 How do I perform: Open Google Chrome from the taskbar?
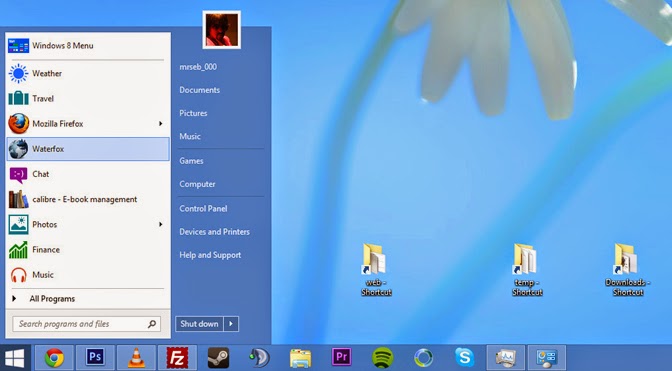point(54,357)
